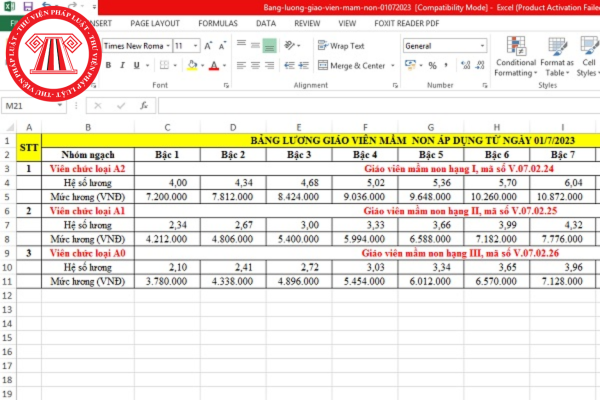Click the Name Box showing M21
This screenshot has height=400, width=600.
40,105
